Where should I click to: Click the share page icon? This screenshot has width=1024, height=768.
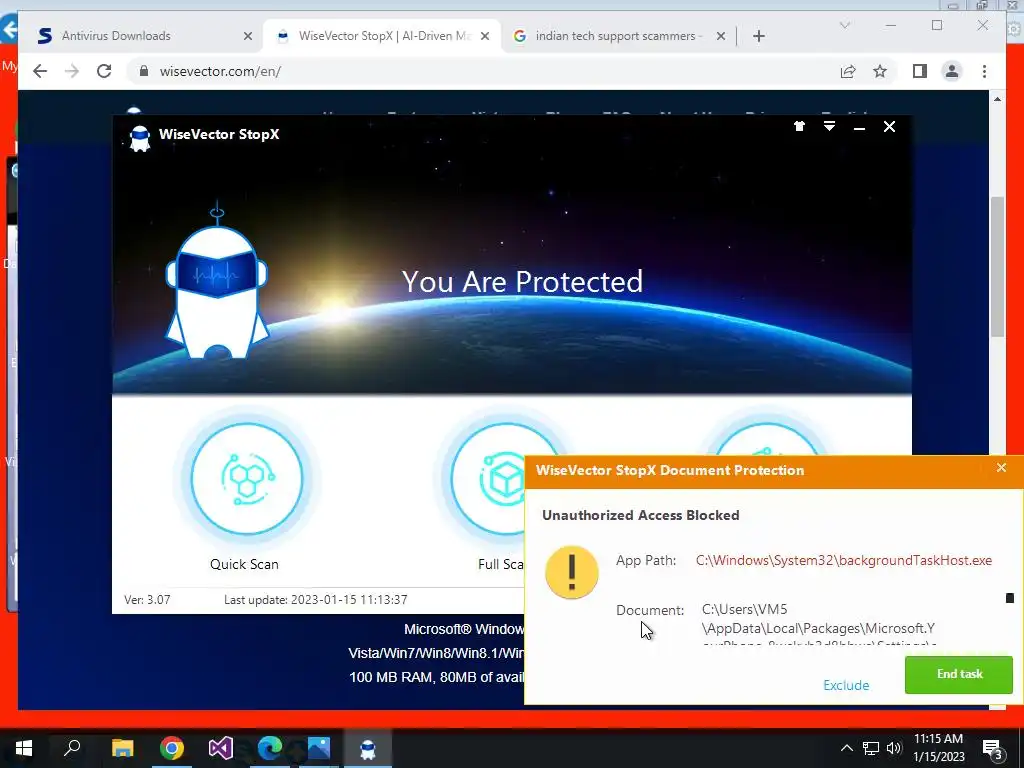click(848, 71)
